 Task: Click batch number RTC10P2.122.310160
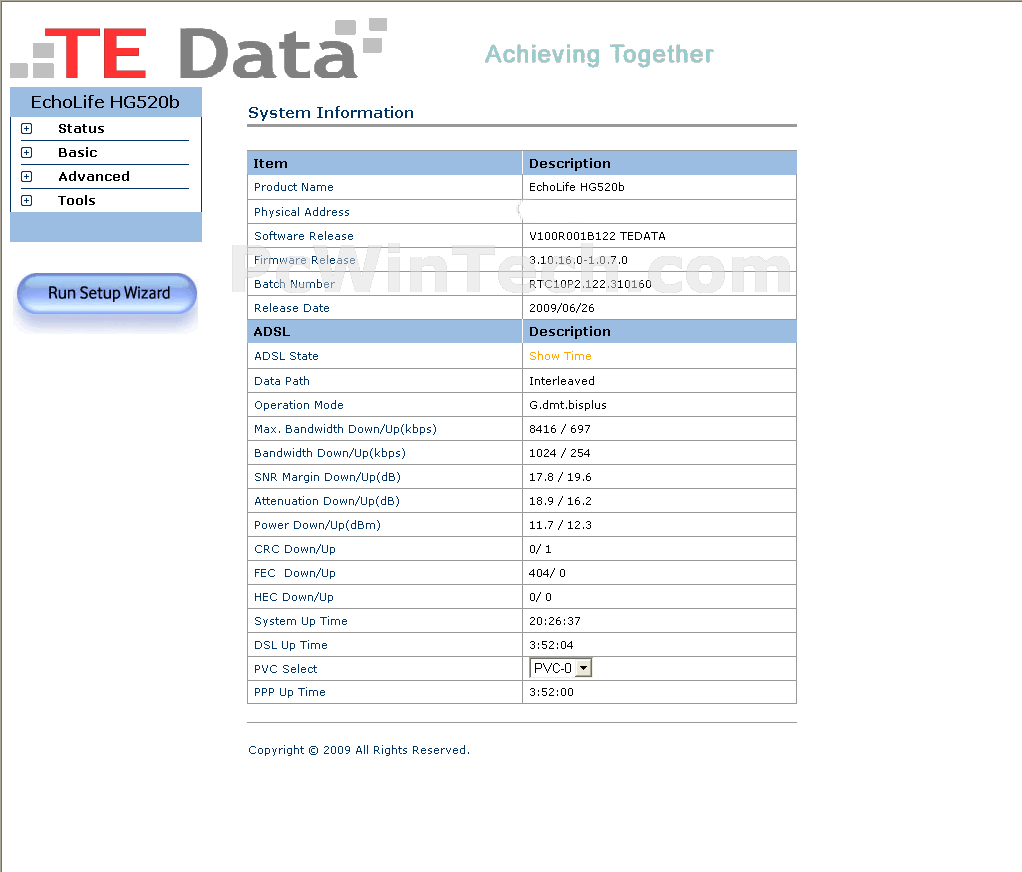pyautogui.click(x=590, y=284)
